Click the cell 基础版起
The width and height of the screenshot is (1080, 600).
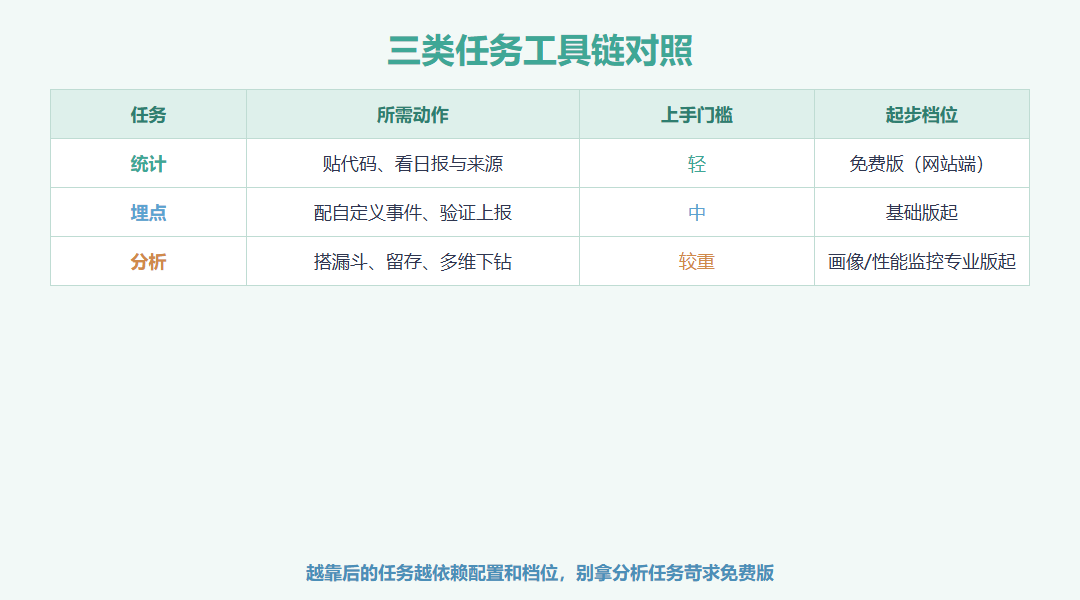(922, 213)
